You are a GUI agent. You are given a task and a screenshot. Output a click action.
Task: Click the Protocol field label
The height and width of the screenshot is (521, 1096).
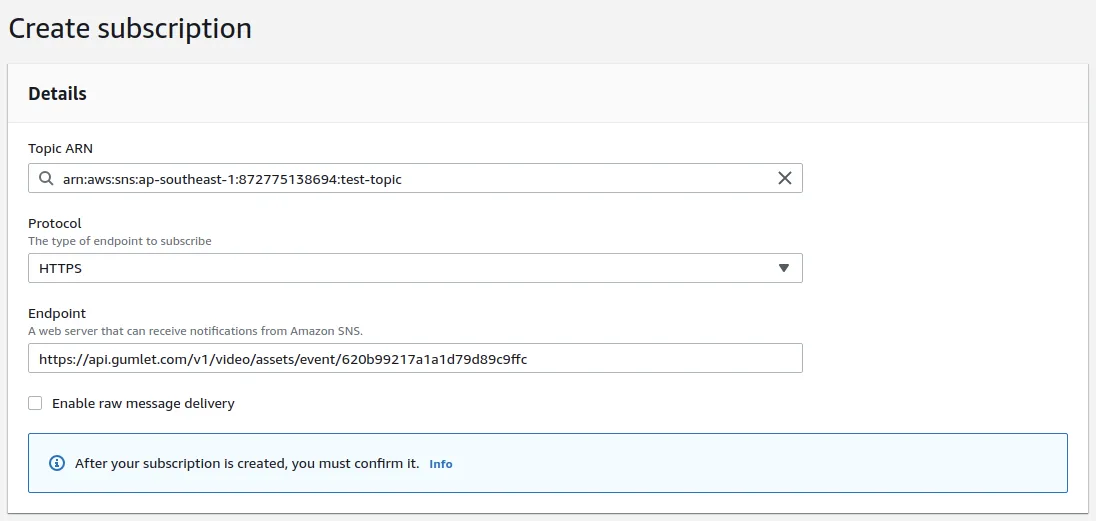point(55,224)
